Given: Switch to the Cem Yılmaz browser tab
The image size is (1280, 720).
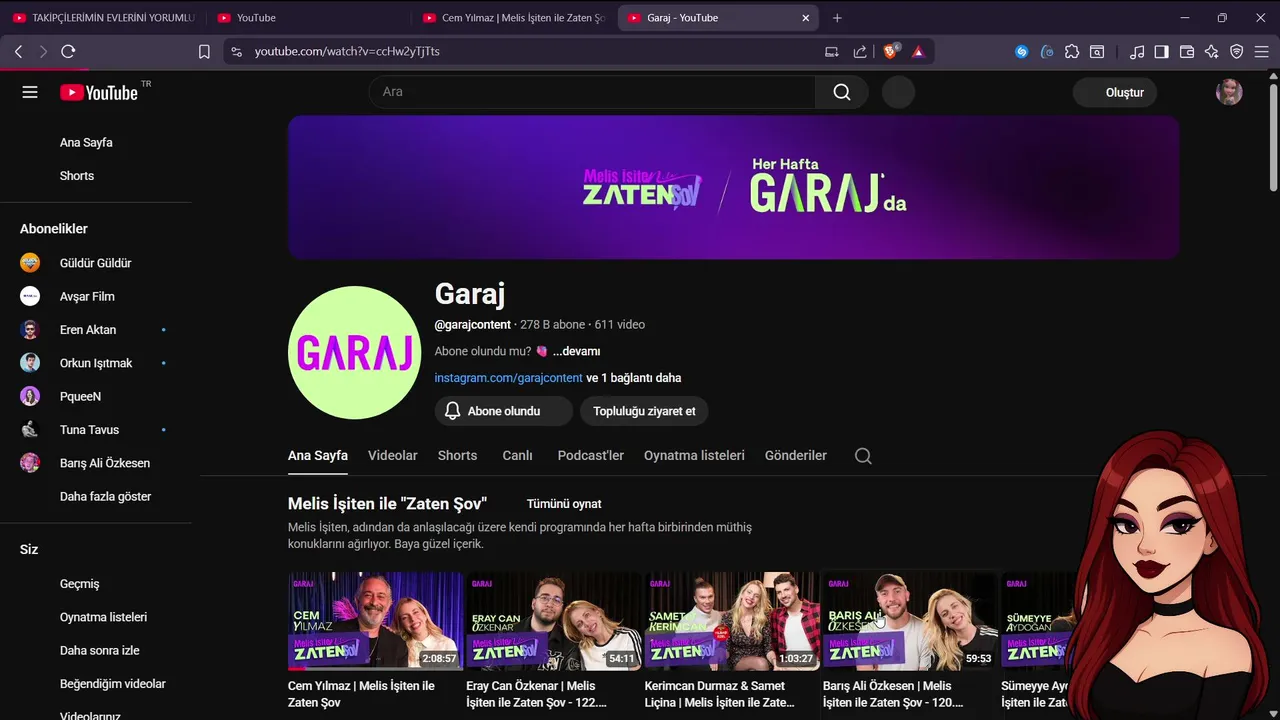Looking at the screenshot, I should pos(513,18).
